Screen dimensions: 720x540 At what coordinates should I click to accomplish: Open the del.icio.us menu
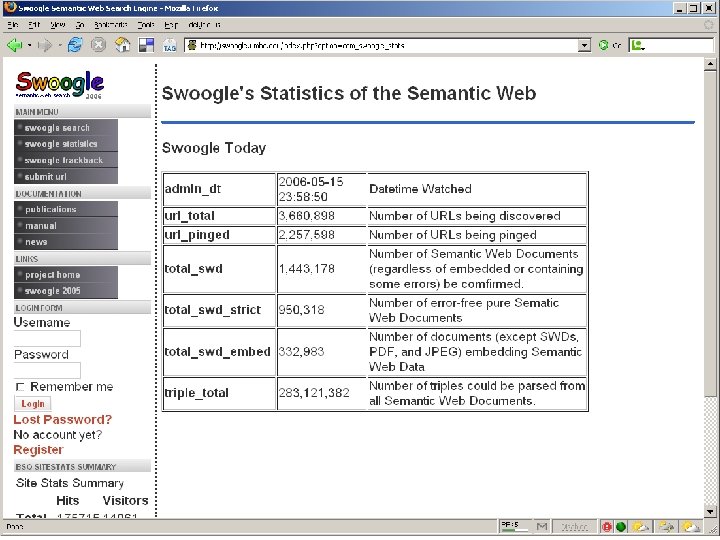pos(204,25)
